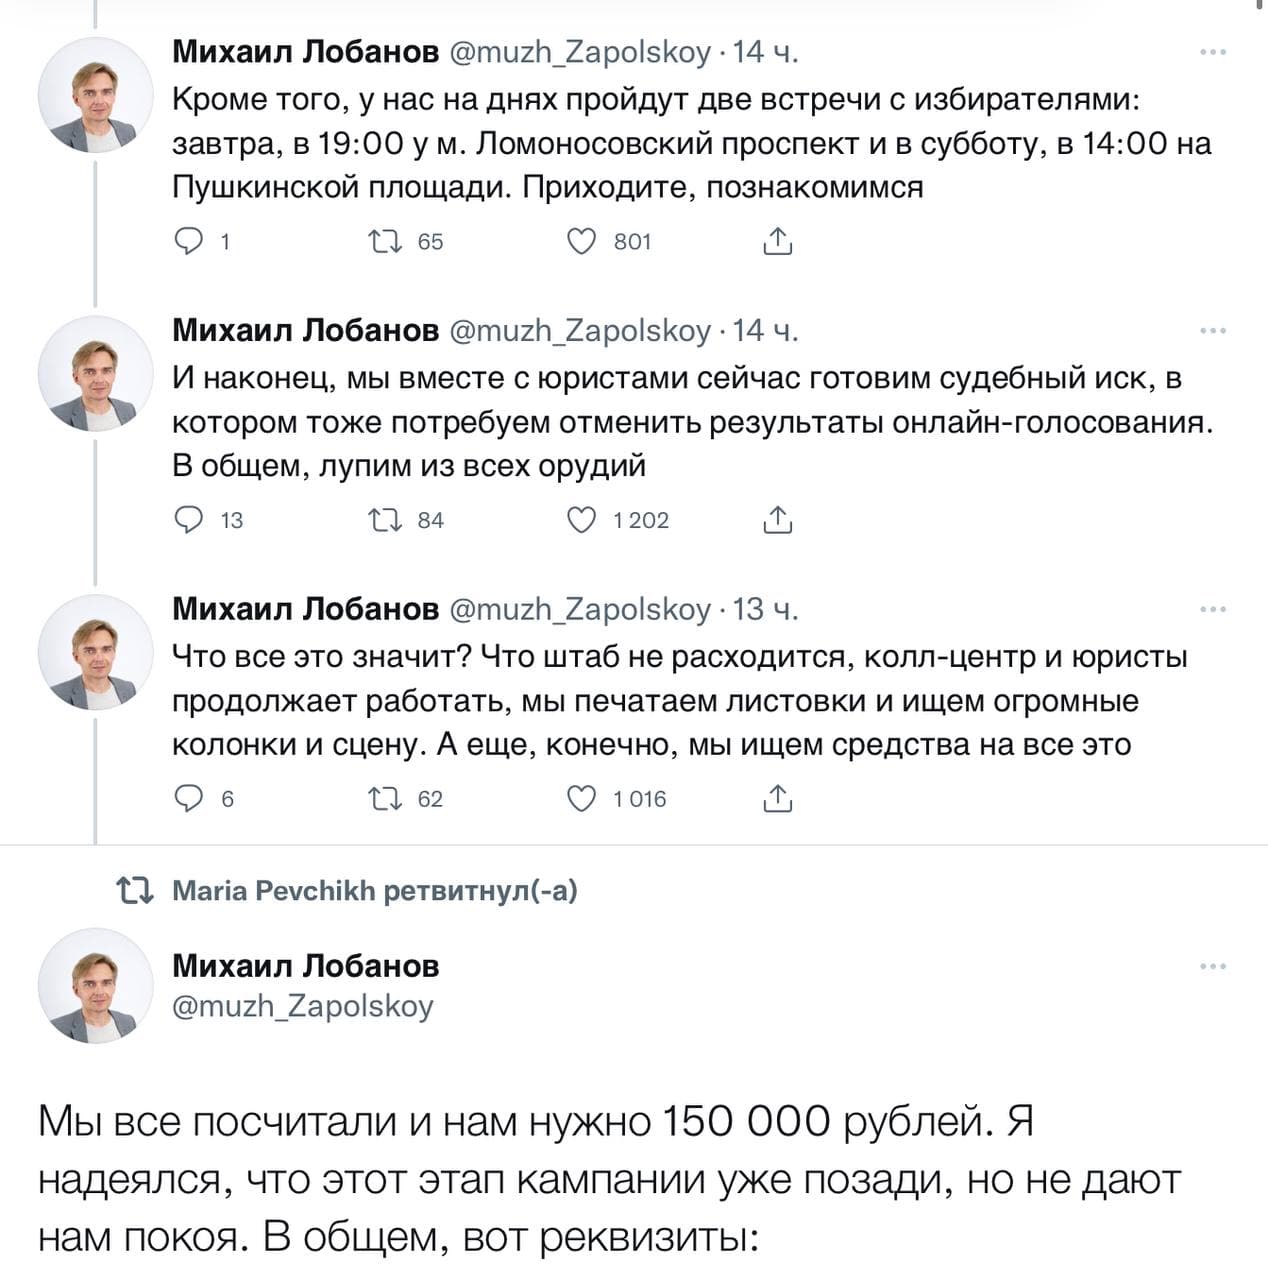
Task: Reply to the tweet about meetings with voters
Action: 189,241
